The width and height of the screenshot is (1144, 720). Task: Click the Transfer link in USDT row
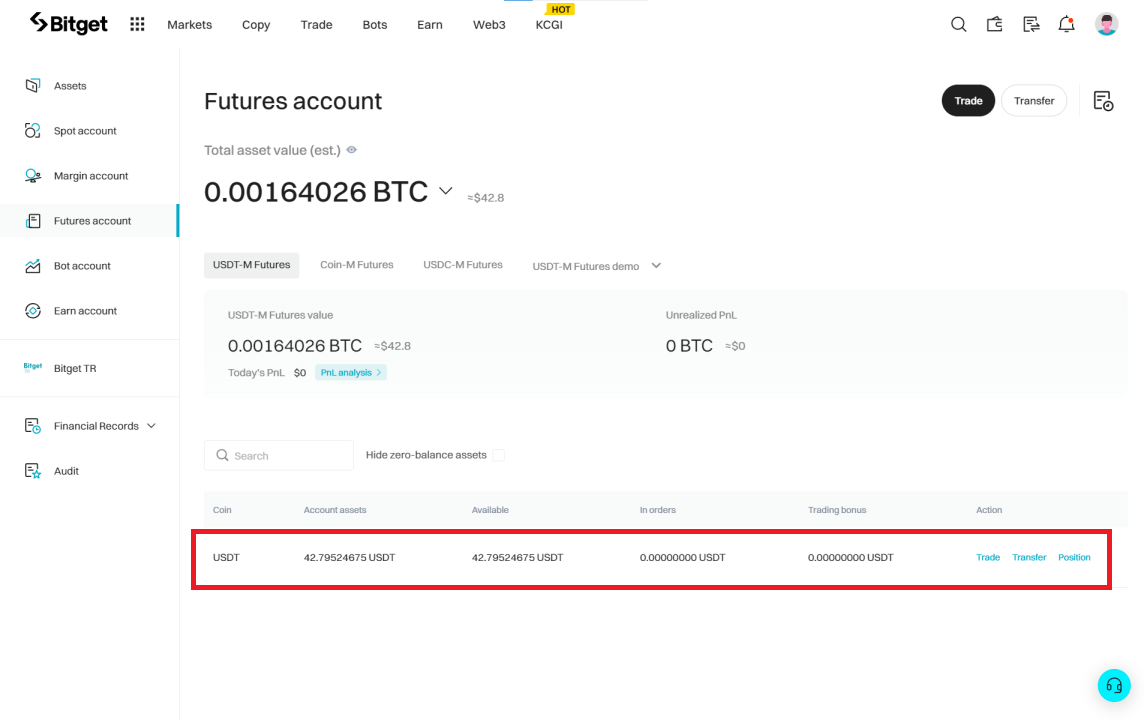(1029, 557)
